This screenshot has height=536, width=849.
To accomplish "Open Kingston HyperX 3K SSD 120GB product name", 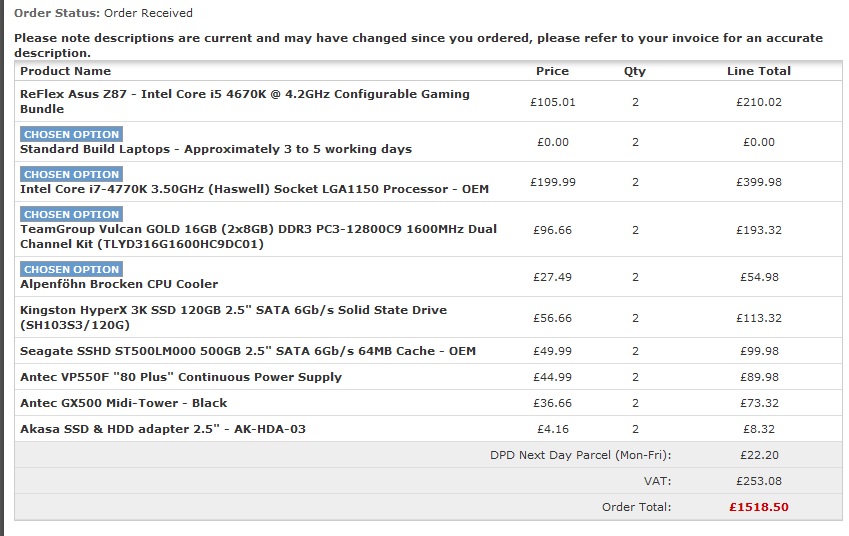I will (x=233, y=317).
